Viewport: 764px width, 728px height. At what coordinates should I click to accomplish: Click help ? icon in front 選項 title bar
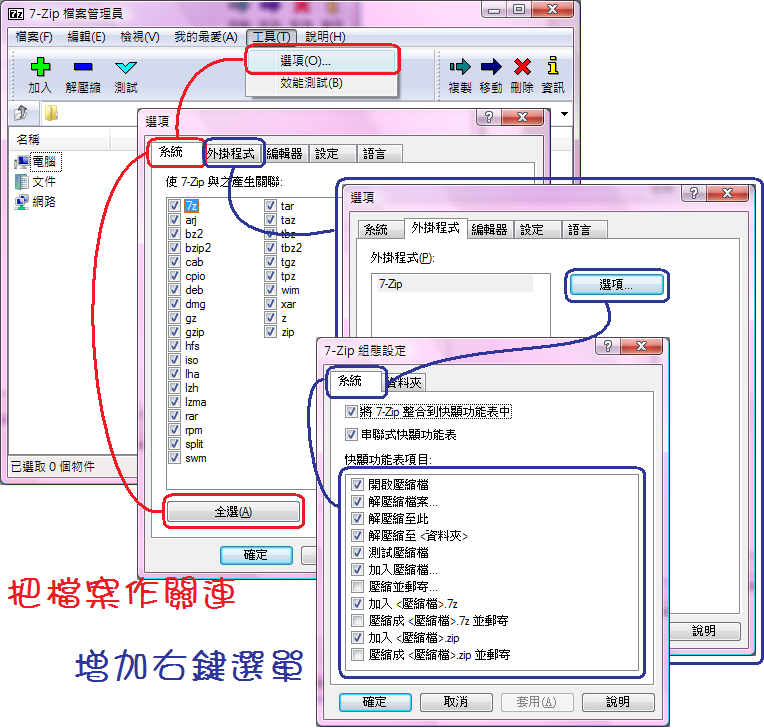(x=694, y=193)
